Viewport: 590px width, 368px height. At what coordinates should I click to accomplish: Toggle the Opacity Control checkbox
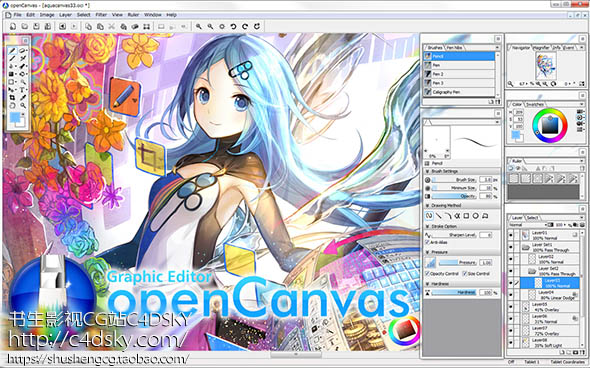click(x=428, y=274)
